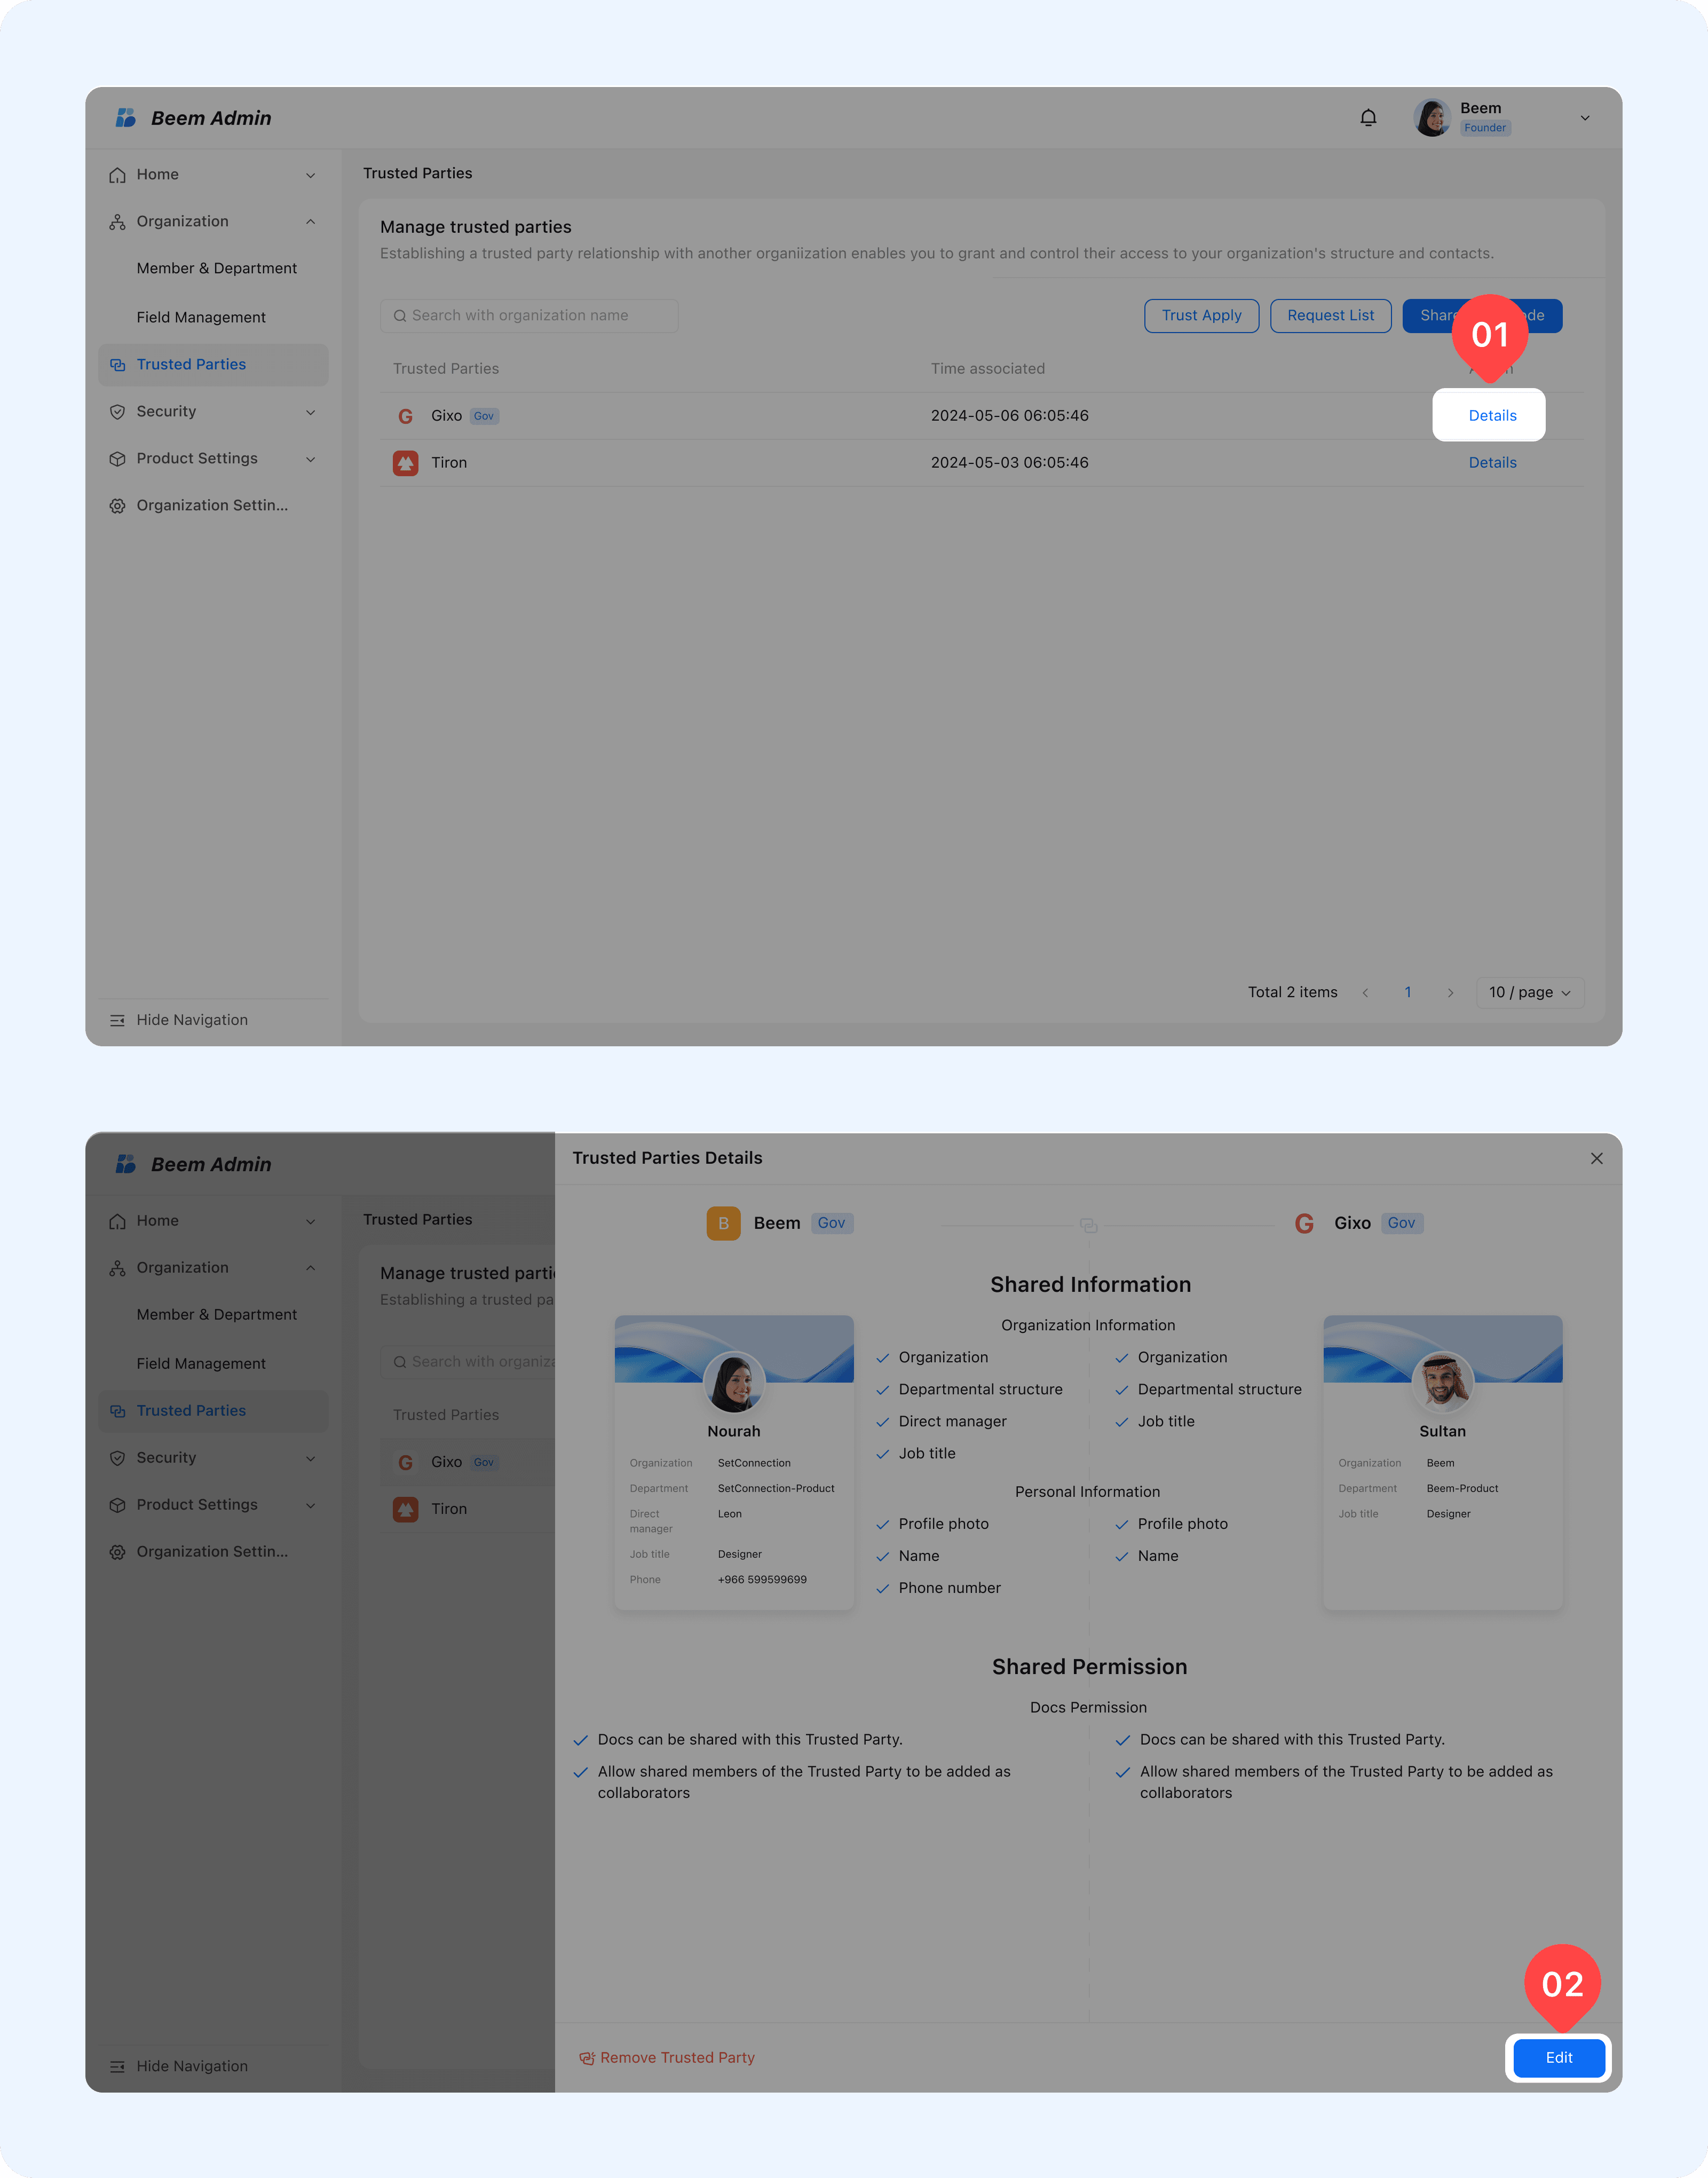Click the organization name search field
The width and height of the screenshot is (1708, 2178).
pos(529,315)
